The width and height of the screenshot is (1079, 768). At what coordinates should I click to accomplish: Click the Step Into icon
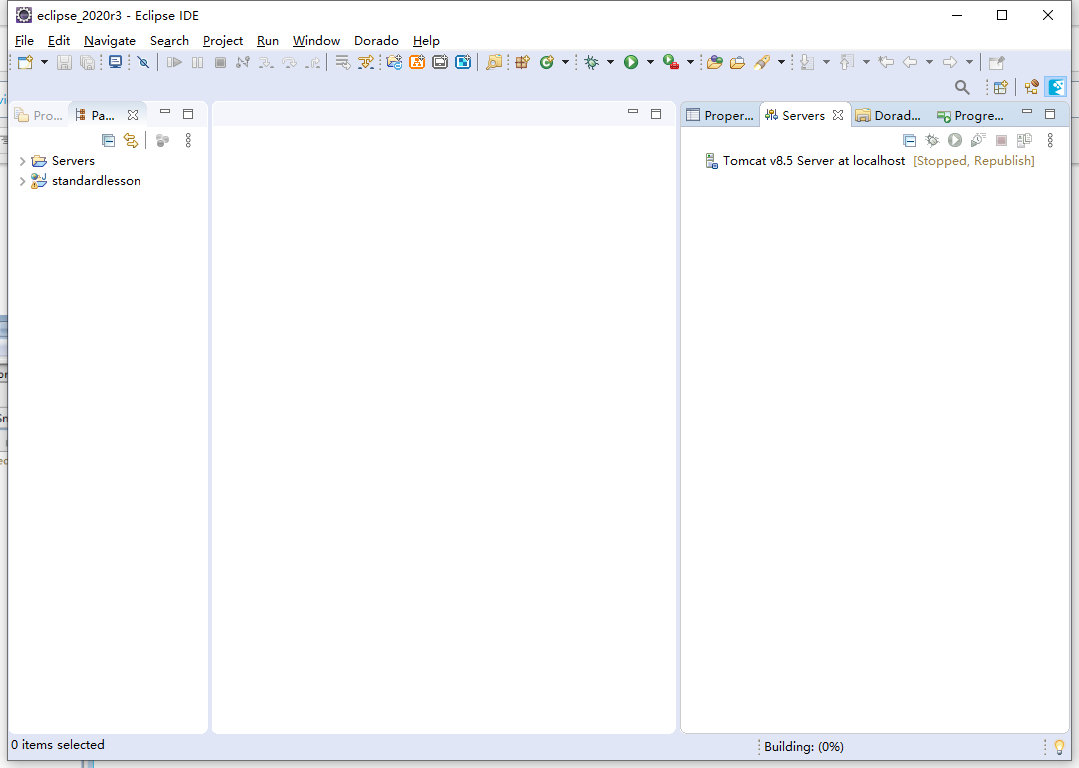[266, 63]
